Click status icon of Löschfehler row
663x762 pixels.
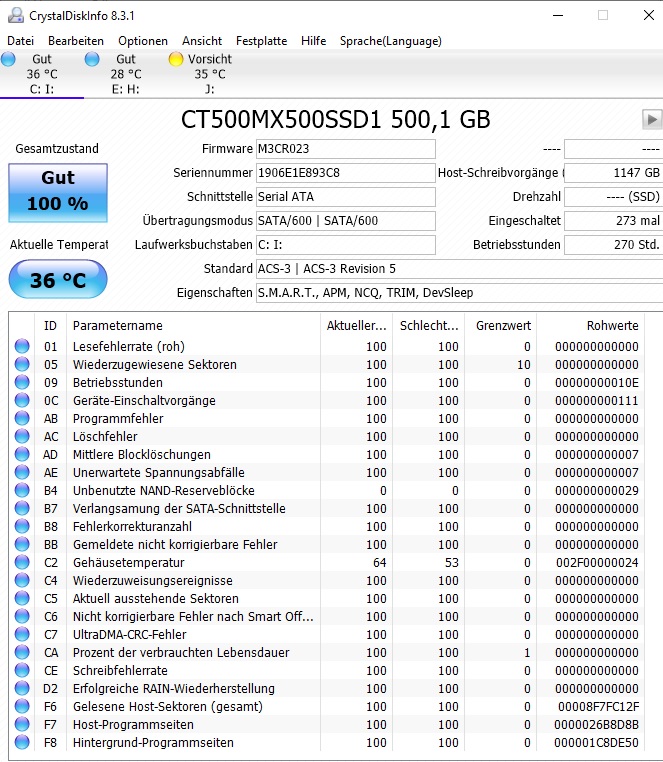pos(22,436)
